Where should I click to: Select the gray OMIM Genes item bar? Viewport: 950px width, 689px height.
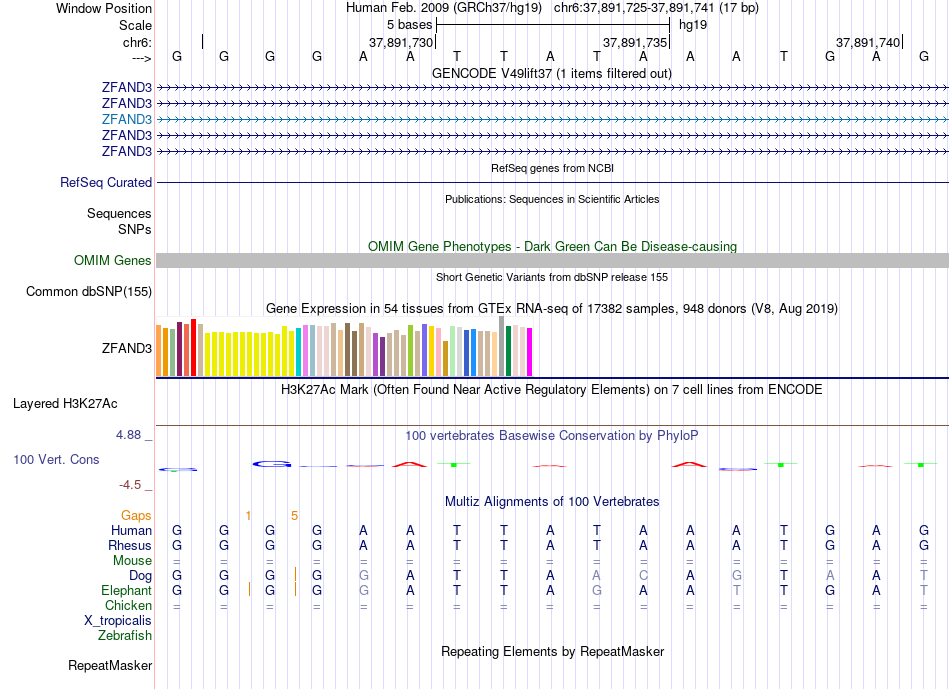click(552, 261)
